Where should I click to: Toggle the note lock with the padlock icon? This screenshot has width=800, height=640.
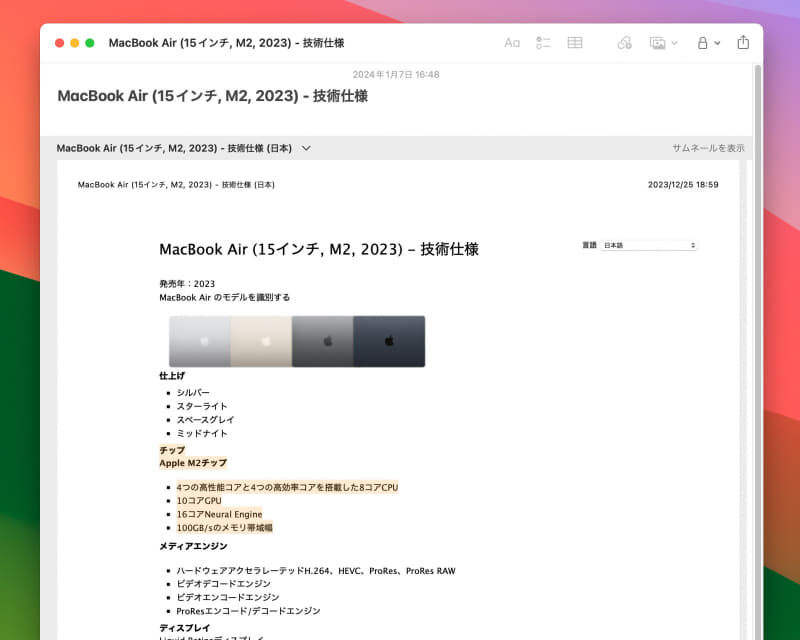point(702,42)
